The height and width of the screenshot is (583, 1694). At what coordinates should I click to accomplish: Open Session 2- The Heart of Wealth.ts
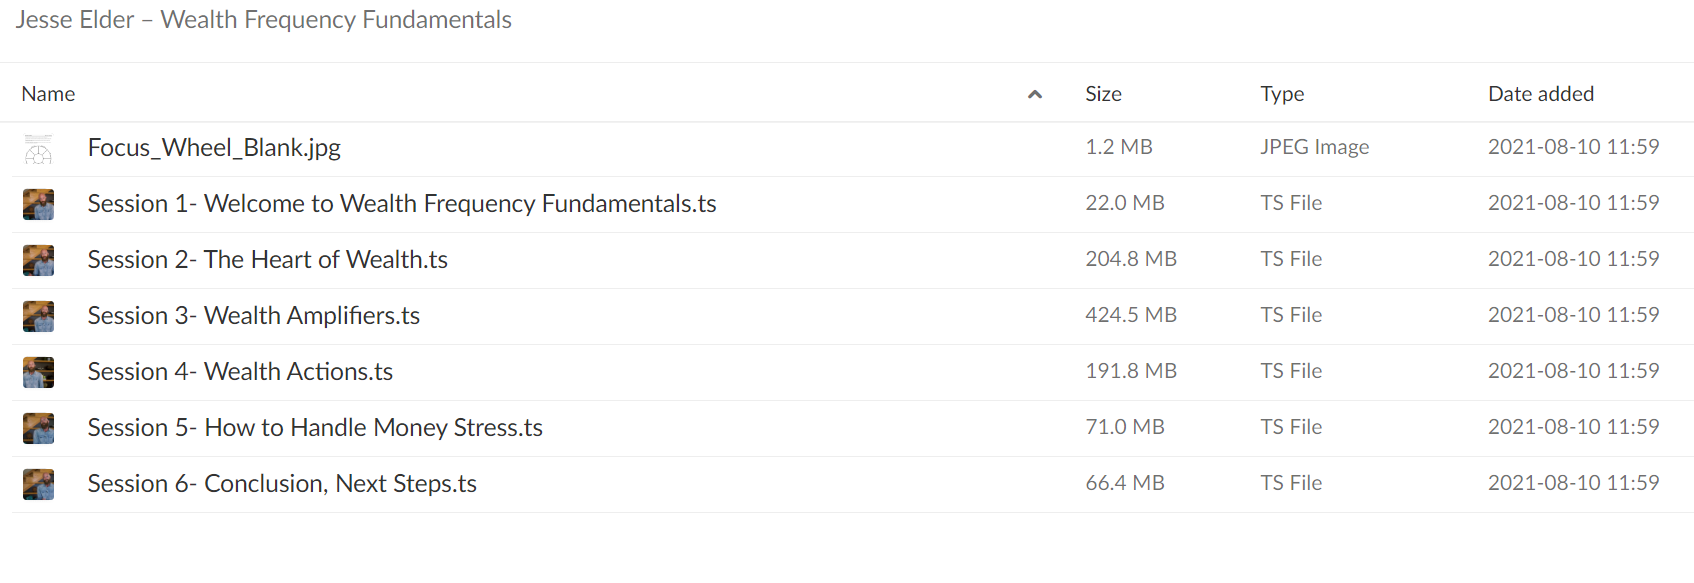coord(267,260)
